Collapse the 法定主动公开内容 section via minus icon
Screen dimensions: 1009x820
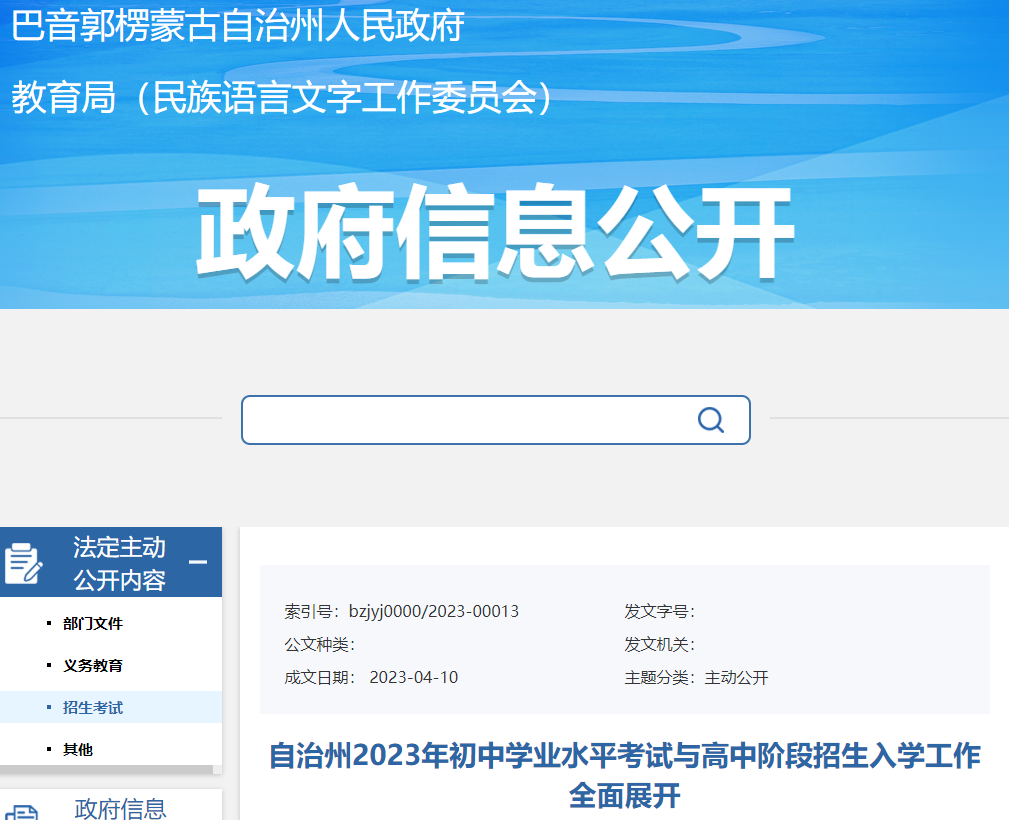(198, 562)
